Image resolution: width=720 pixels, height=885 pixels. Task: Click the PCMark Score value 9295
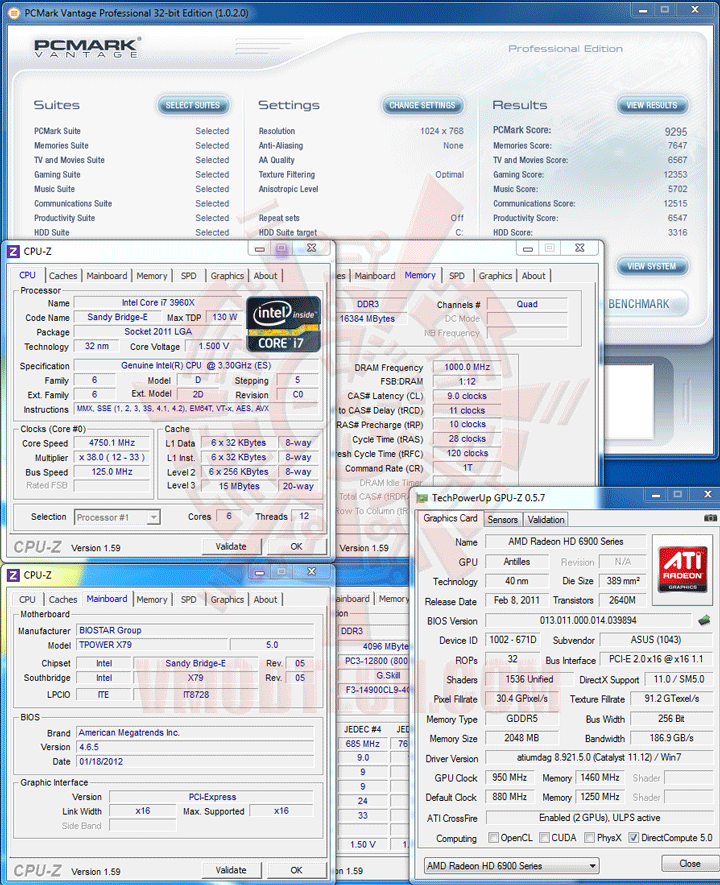point(675,132)
